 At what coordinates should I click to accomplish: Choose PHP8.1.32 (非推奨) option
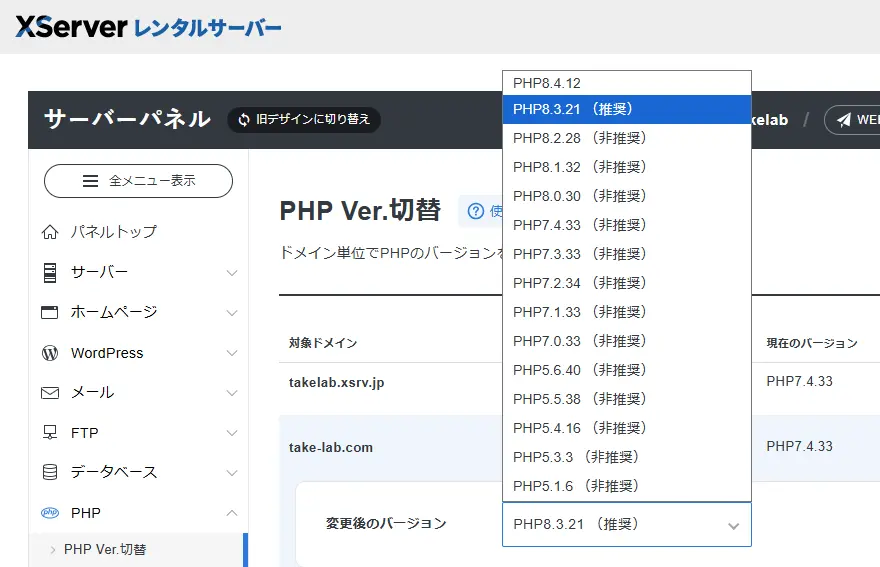click(626, 167)
